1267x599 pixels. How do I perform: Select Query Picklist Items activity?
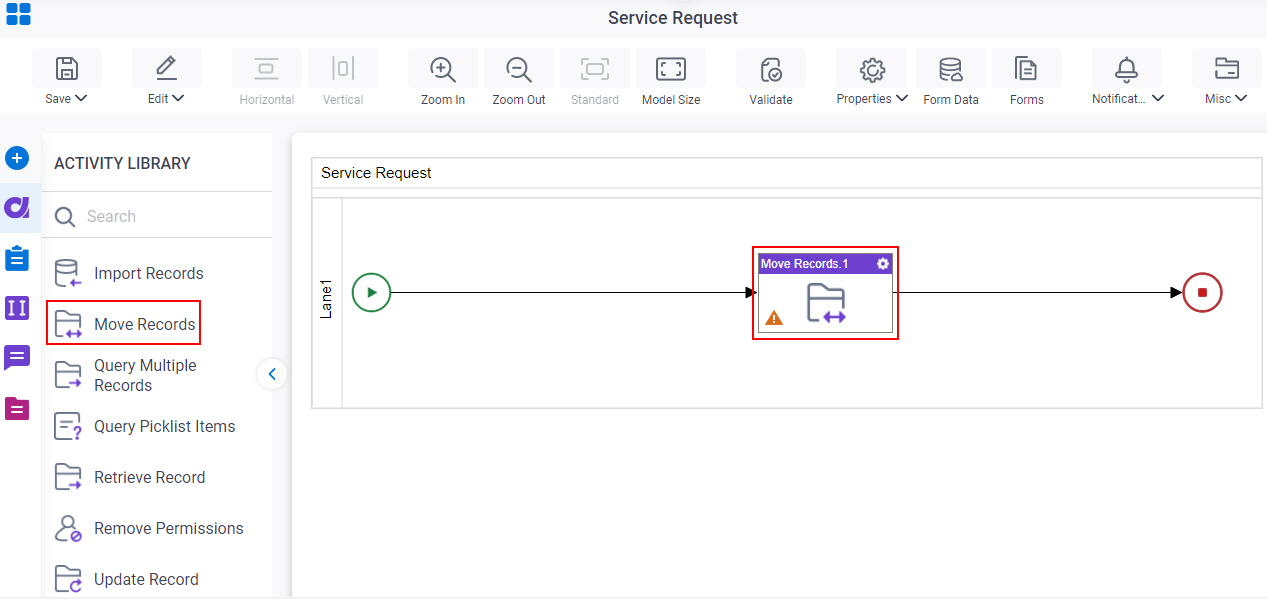click(x=145, y=426)
